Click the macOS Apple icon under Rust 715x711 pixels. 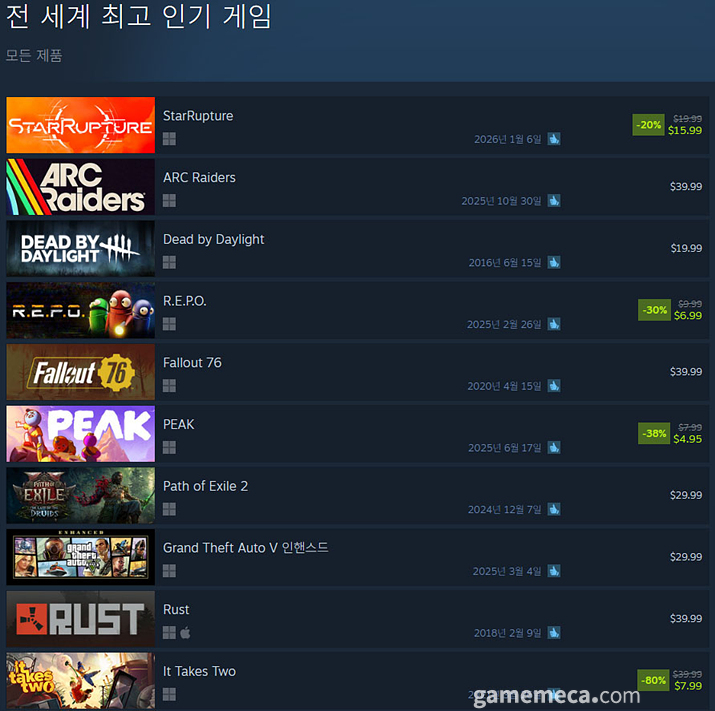coord(185,633)
